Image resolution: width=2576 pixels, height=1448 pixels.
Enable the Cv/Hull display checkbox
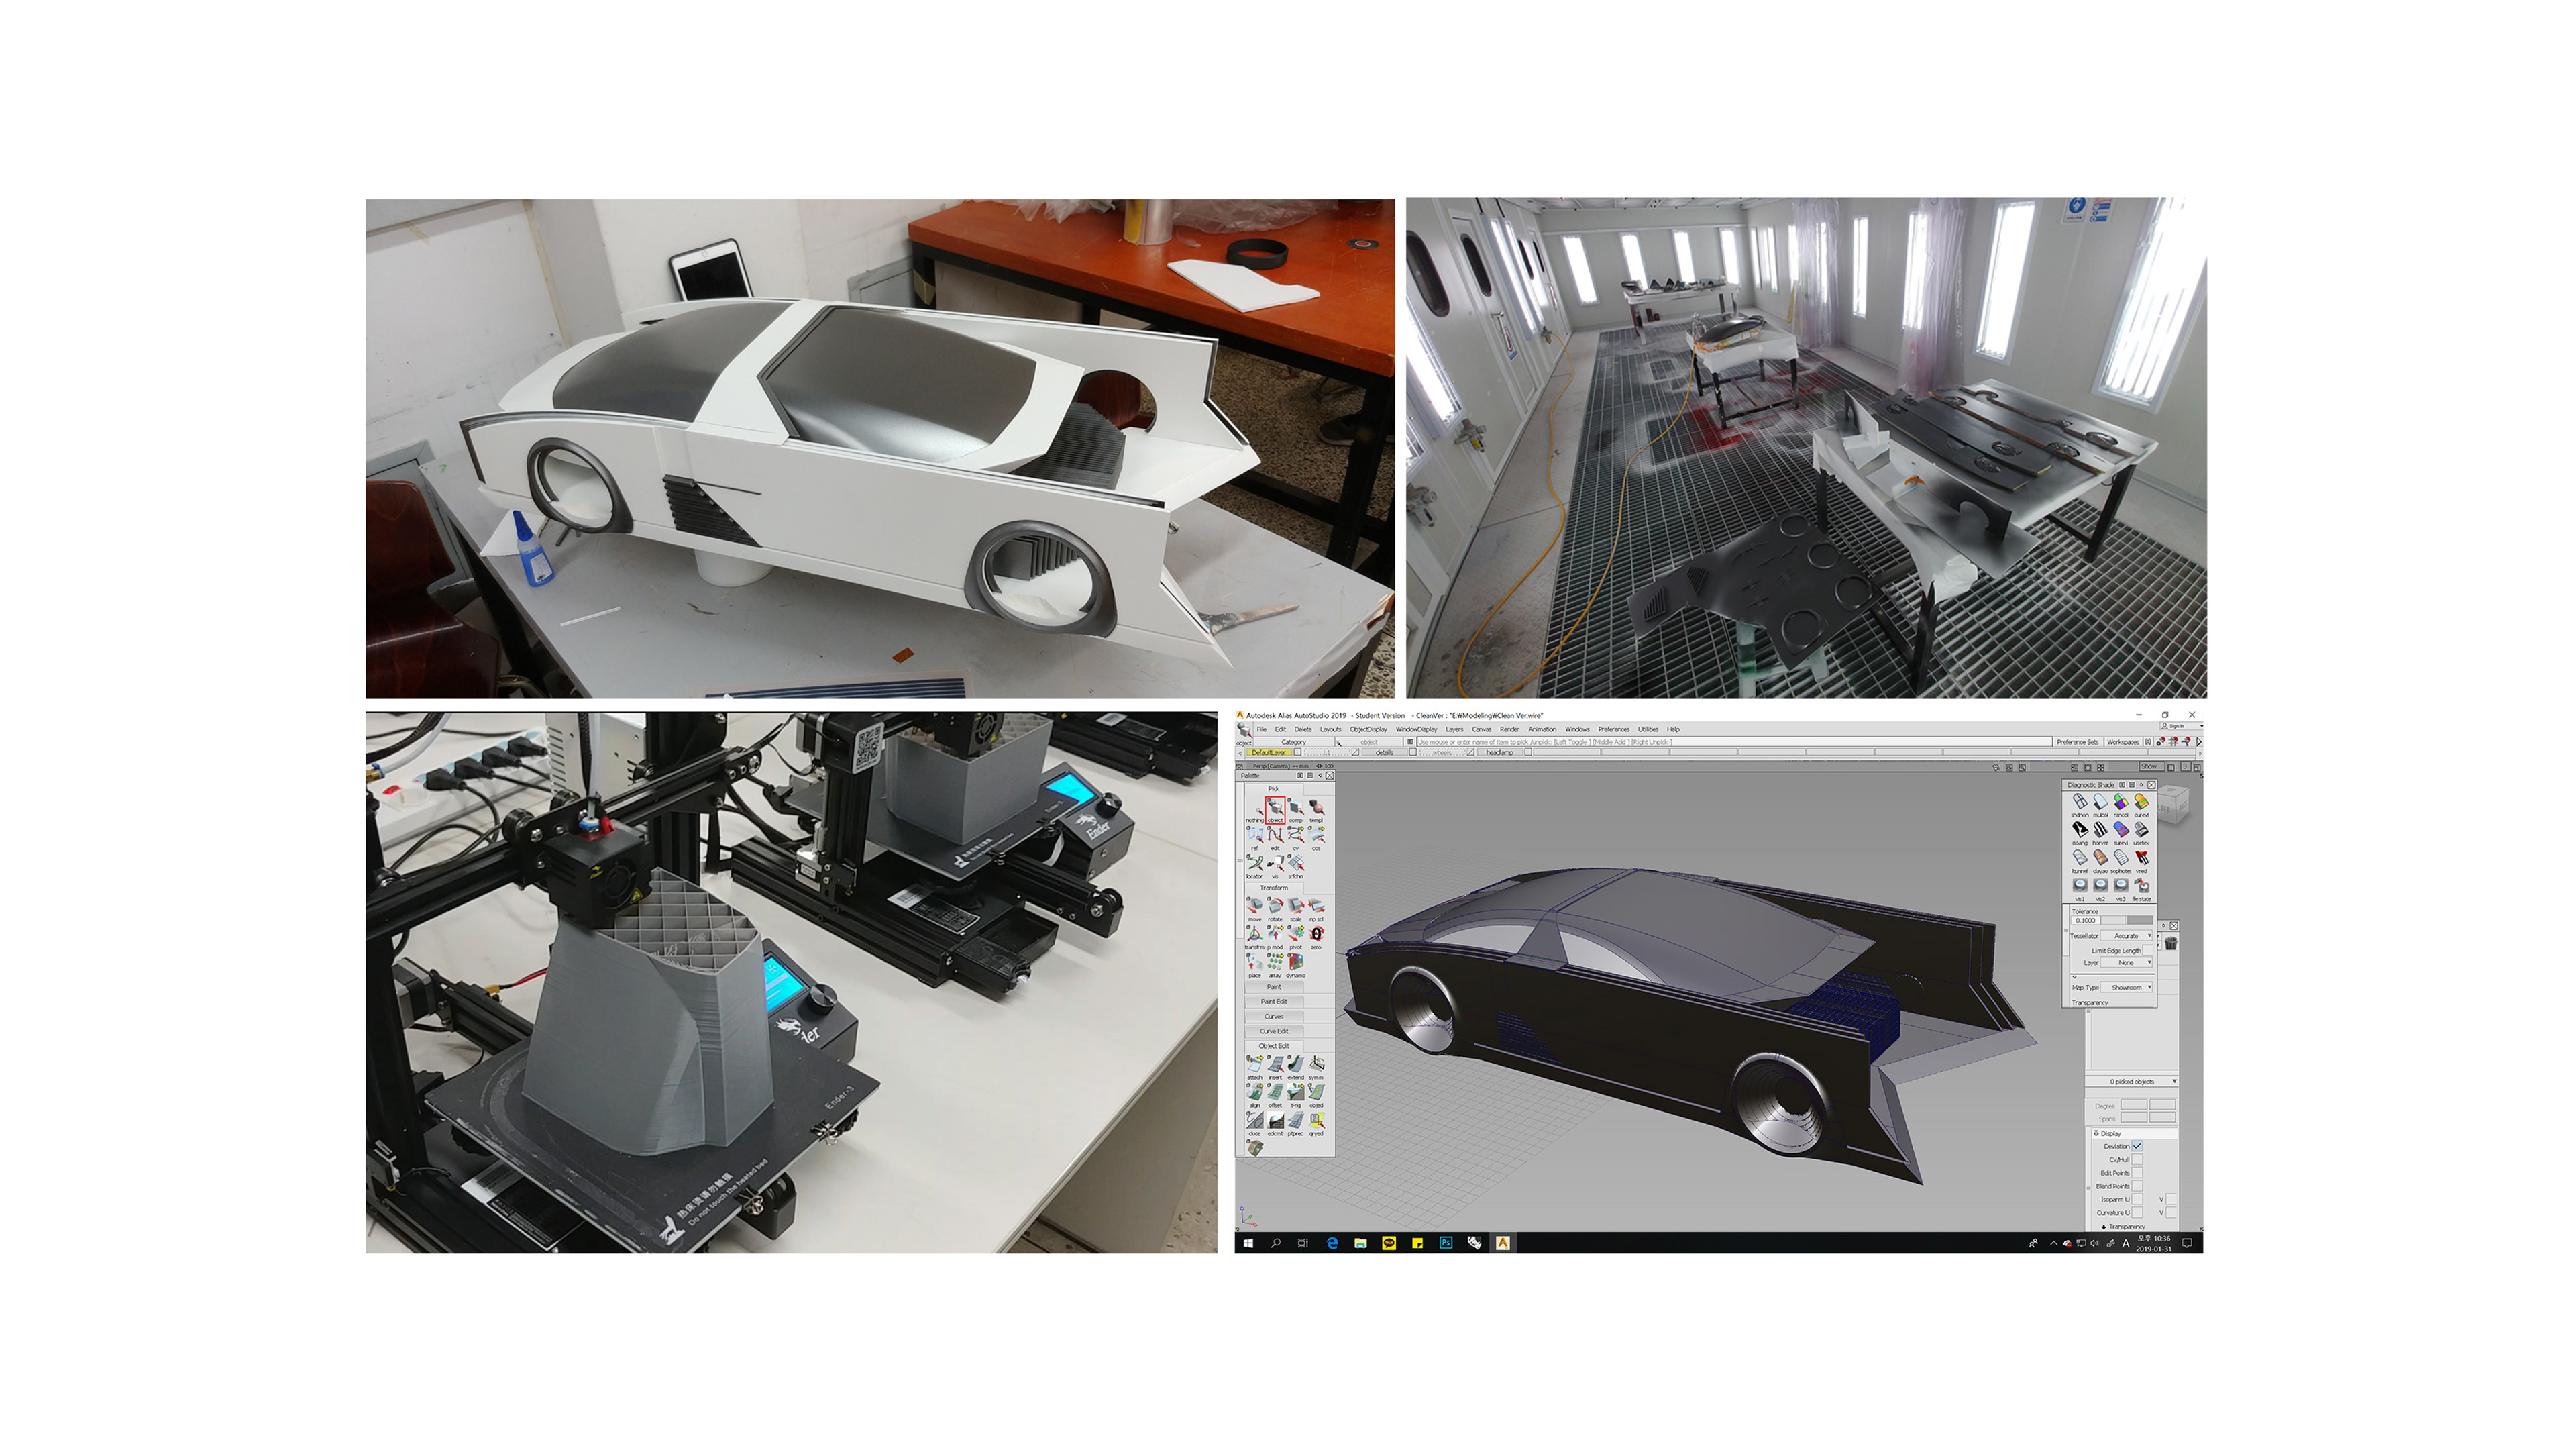[x=2137, y=1159]
